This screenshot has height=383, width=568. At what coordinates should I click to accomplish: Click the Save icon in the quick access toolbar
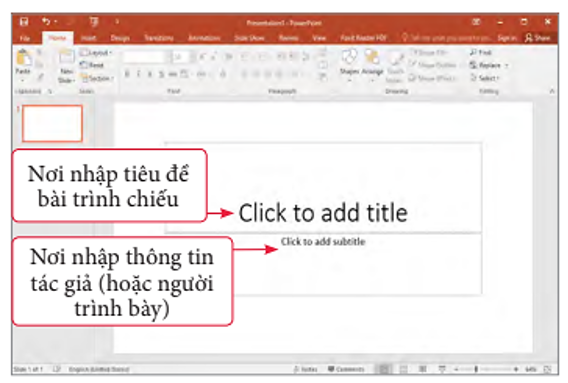pos(24,22)
